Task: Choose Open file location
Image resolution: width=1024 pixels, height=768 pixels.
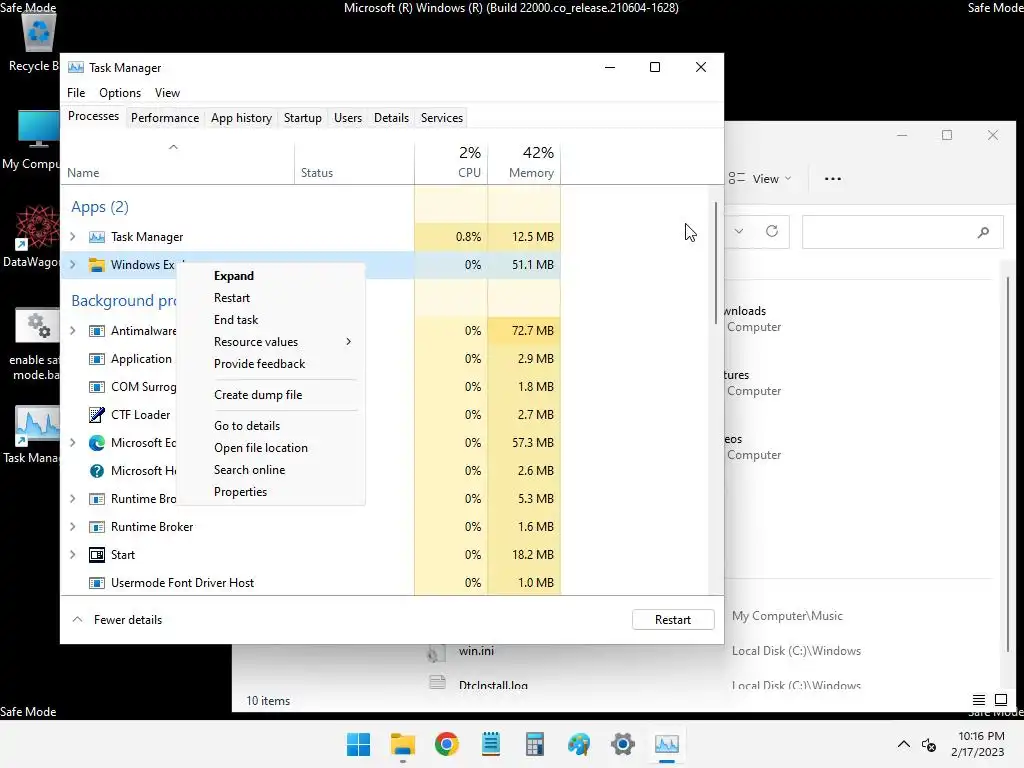Action: click(x=261, y=447)
